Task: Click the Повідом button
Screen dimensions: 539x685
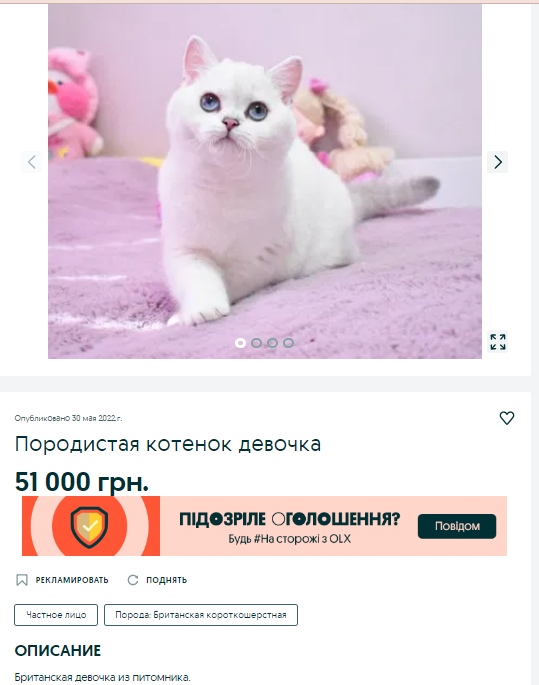Action: click(457, 526)
